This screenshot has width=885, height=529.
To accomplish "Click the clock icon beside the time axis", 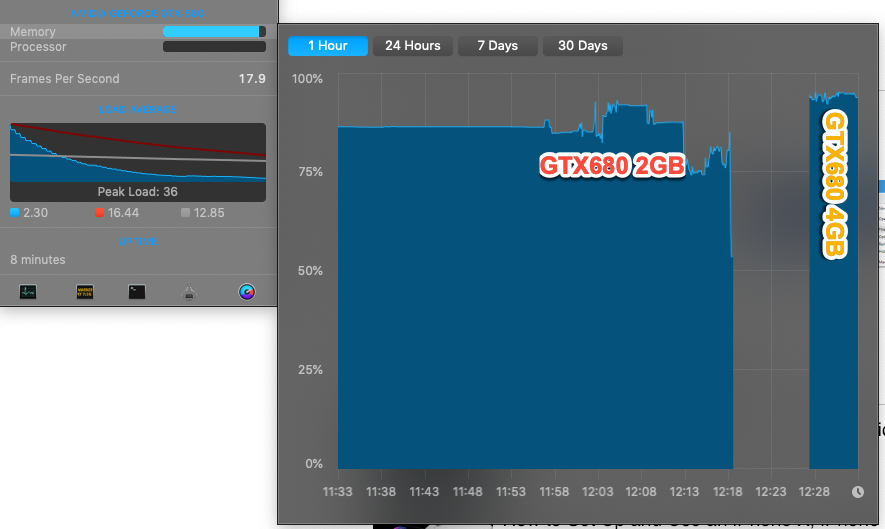I will click(x=857, y=492).
